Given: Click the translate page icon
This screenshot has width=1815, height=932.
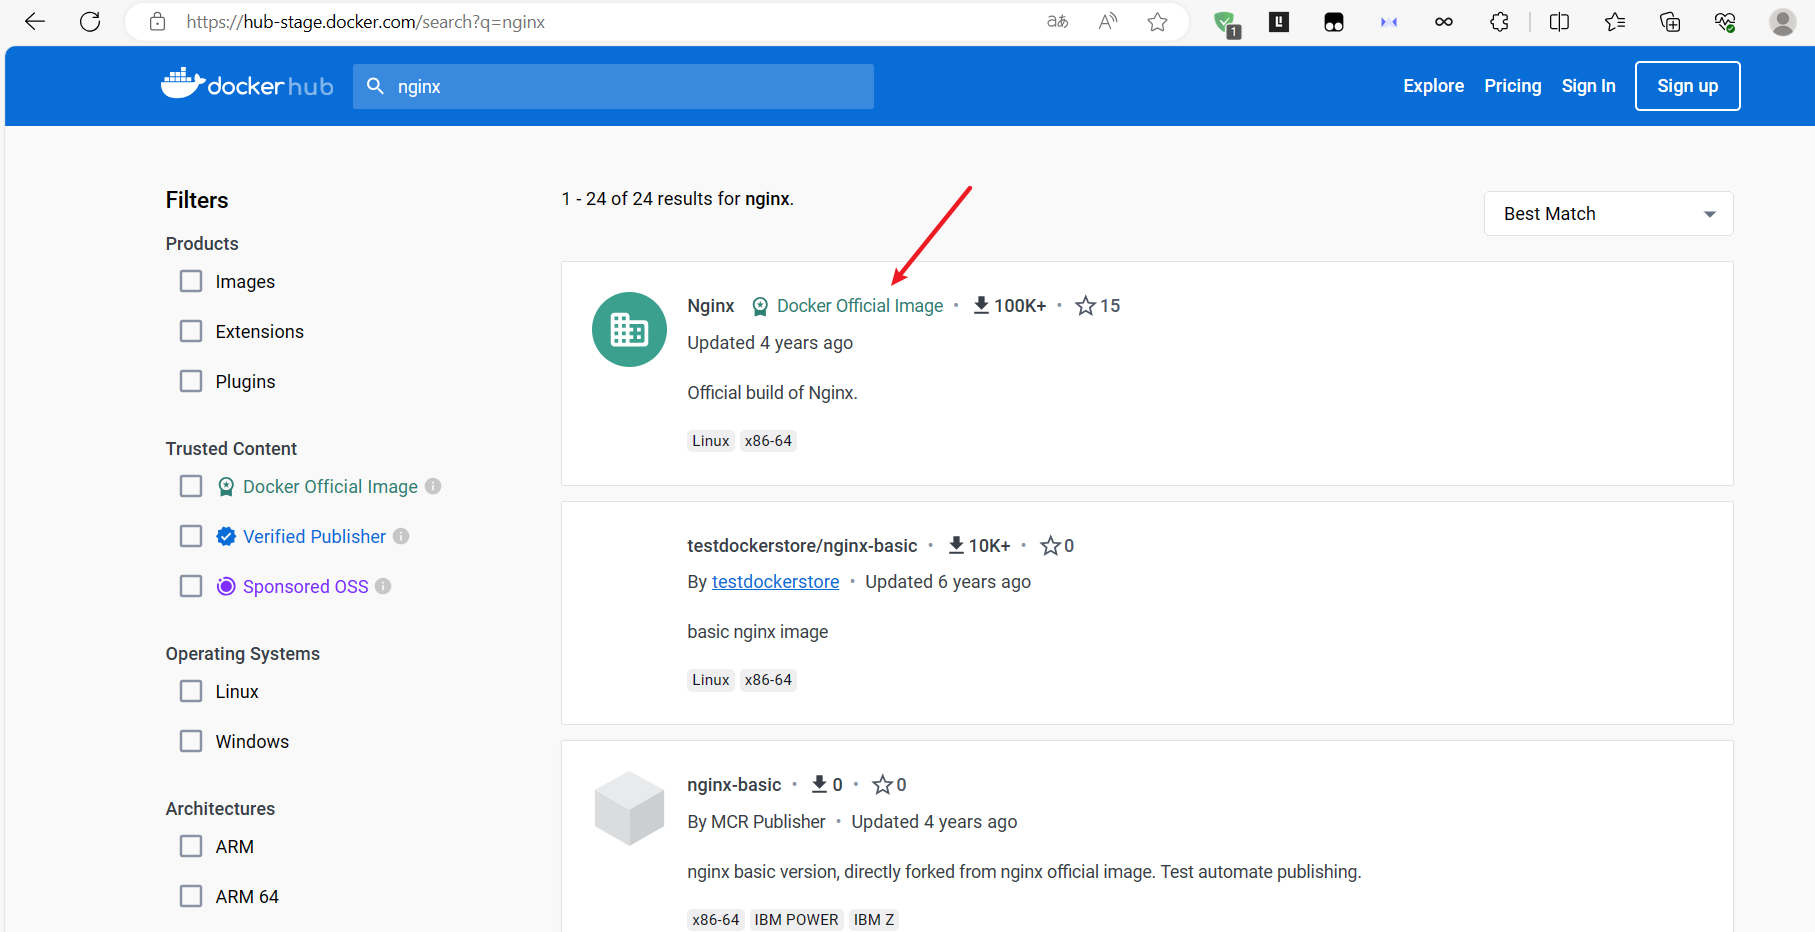Looking at the screenshot, I should pyautogui.click(x=1057, y=22).
